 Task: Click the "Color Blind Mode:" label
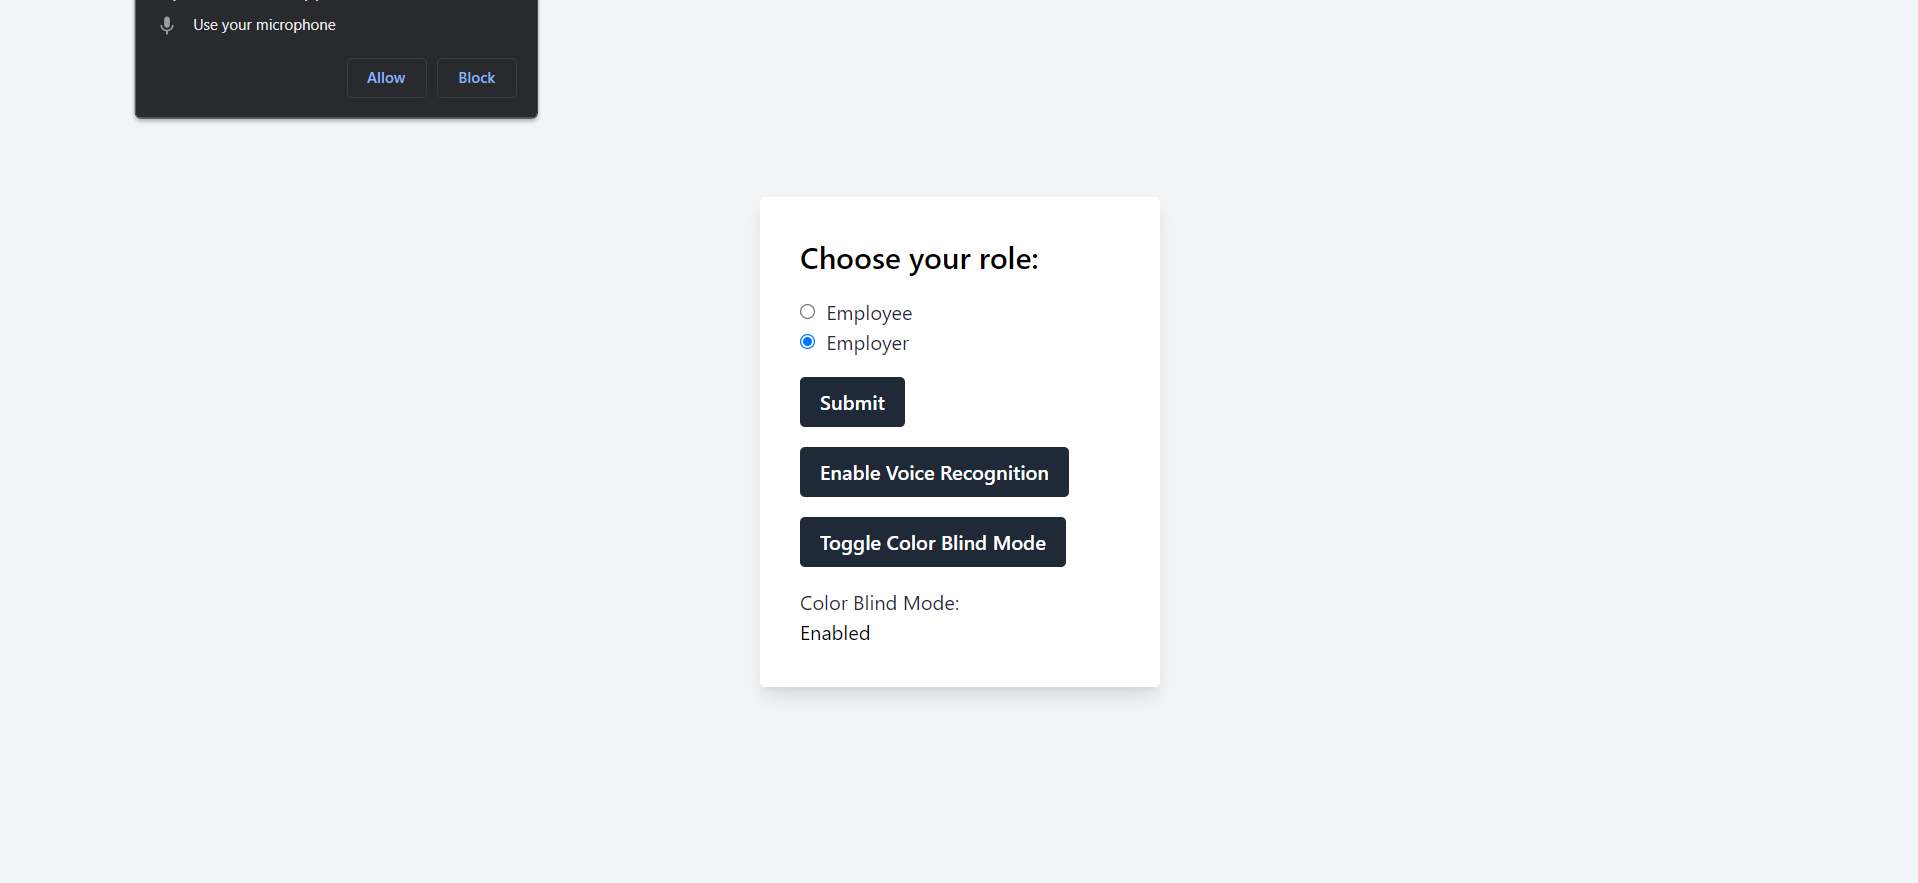pyautogui.click(x=879, y=603)
